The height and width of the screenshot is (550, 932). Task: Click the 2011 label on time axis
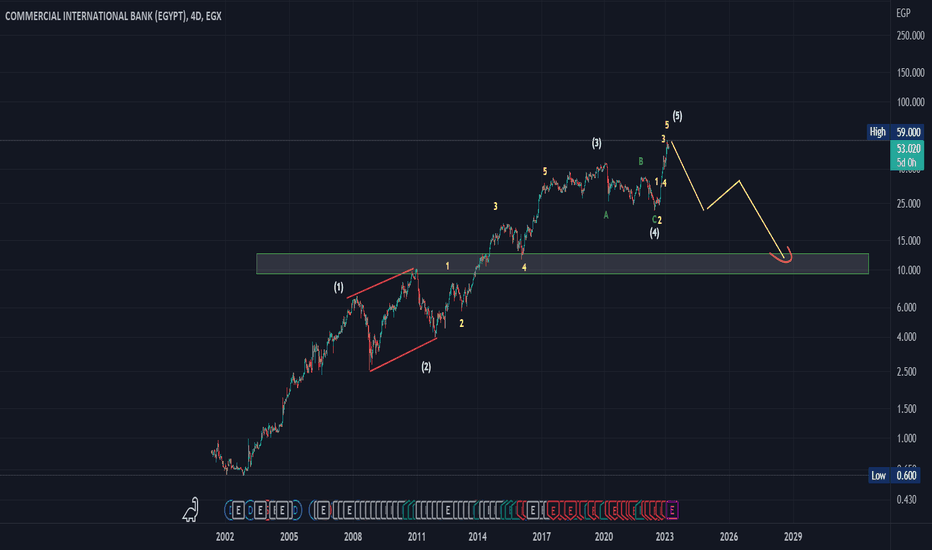(417, 537)
